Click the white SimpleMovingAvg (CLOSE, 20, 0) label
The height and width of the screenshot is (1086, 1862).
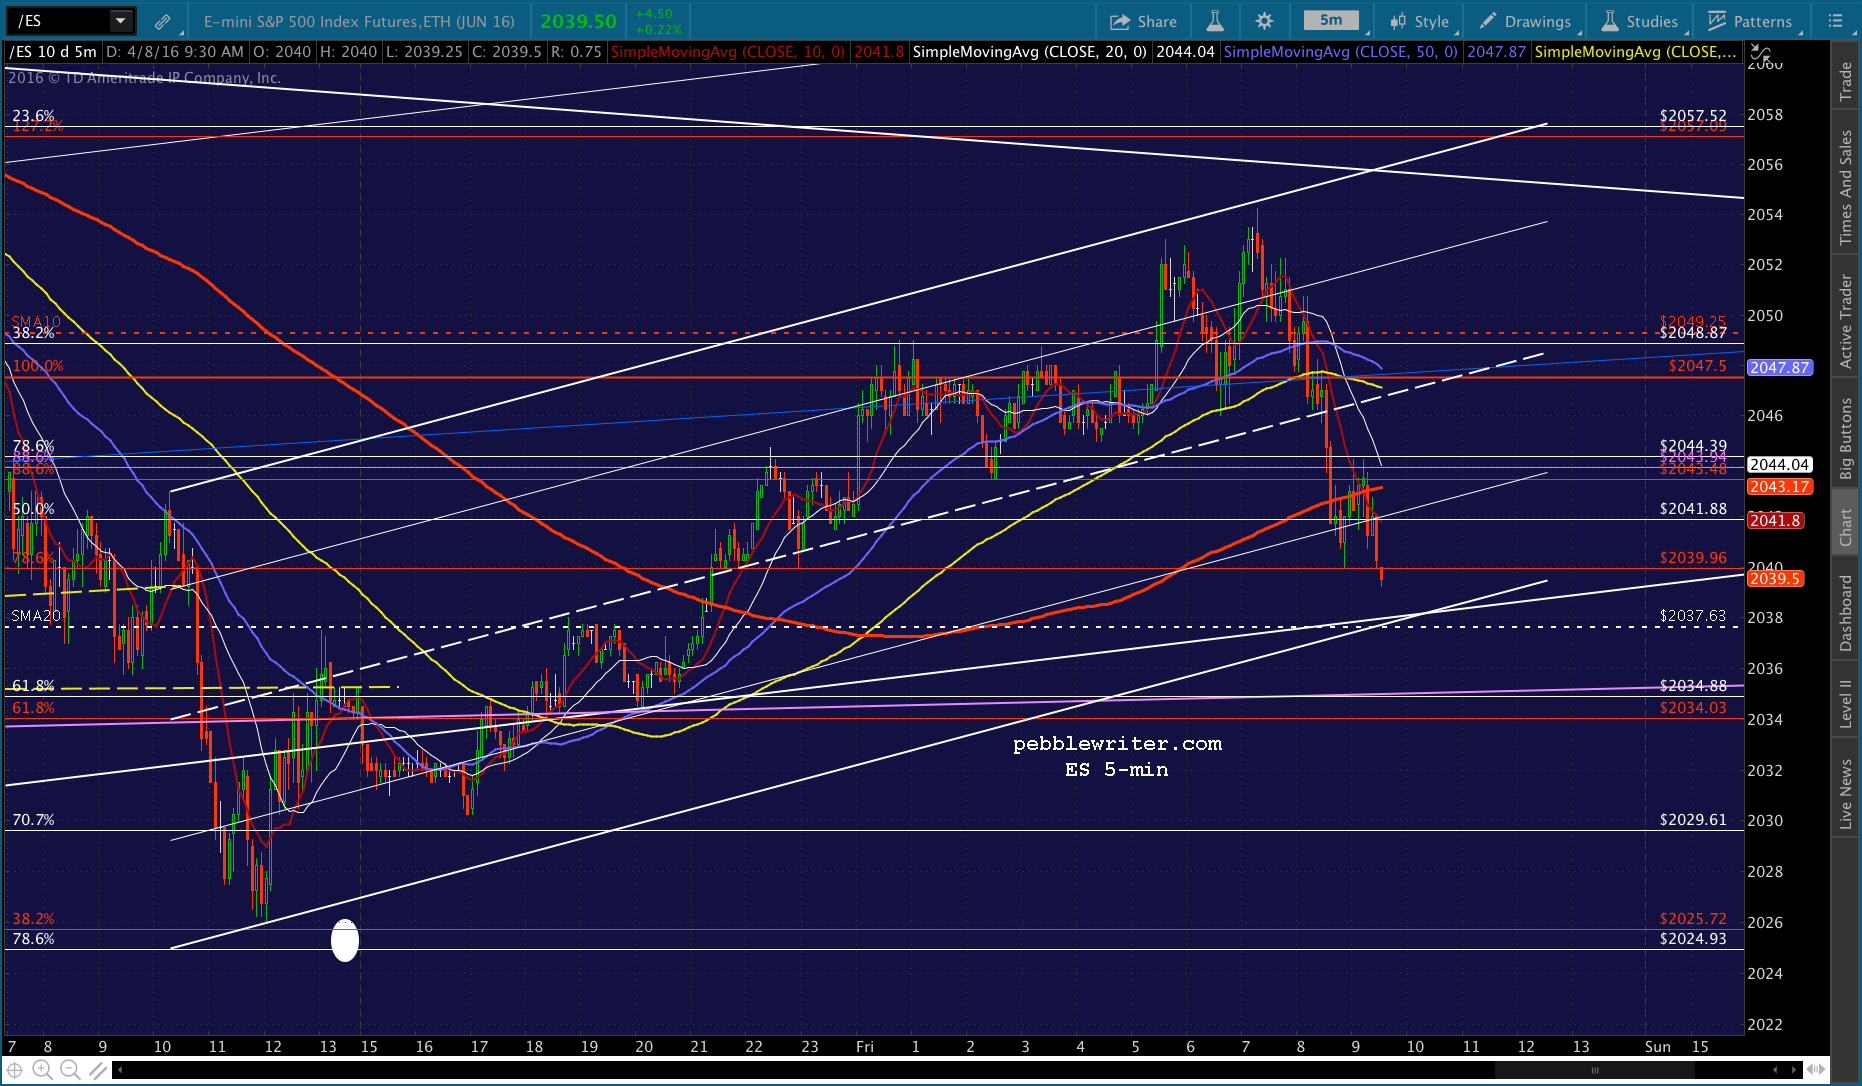(1029, 52)
